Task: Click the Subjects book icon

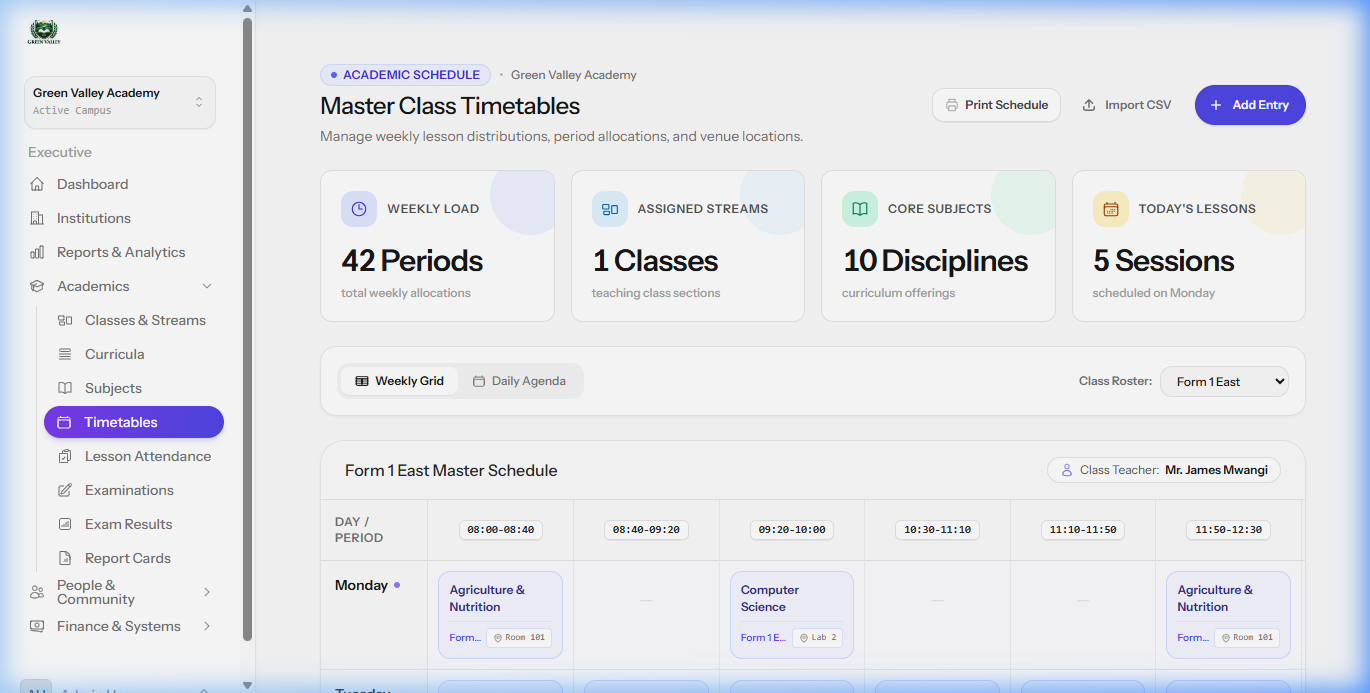Action: coord(65,388)
